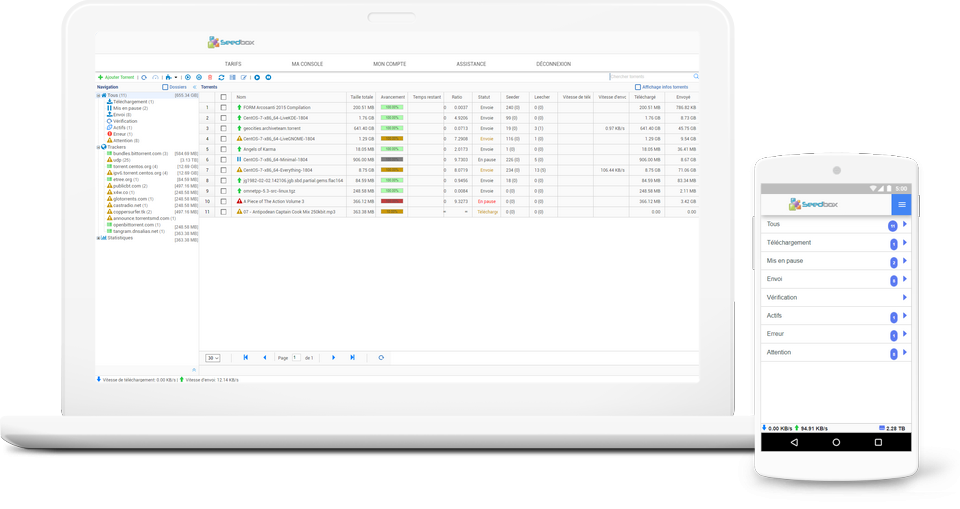Enable Affichage infos torrents checkbox
This screenshot has height=509, width=960.
(638, 87)
